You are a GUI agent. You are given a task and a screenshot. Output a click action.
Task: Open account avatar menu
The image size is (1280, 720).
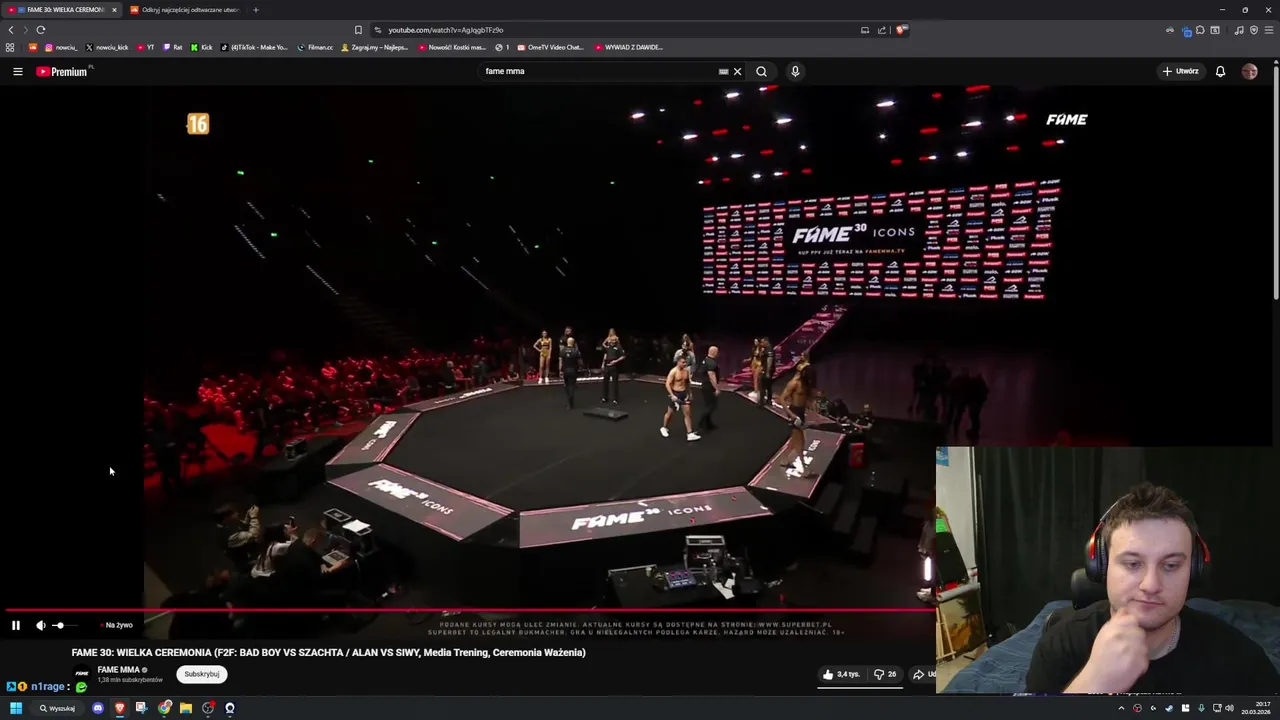pos(1249,71)
